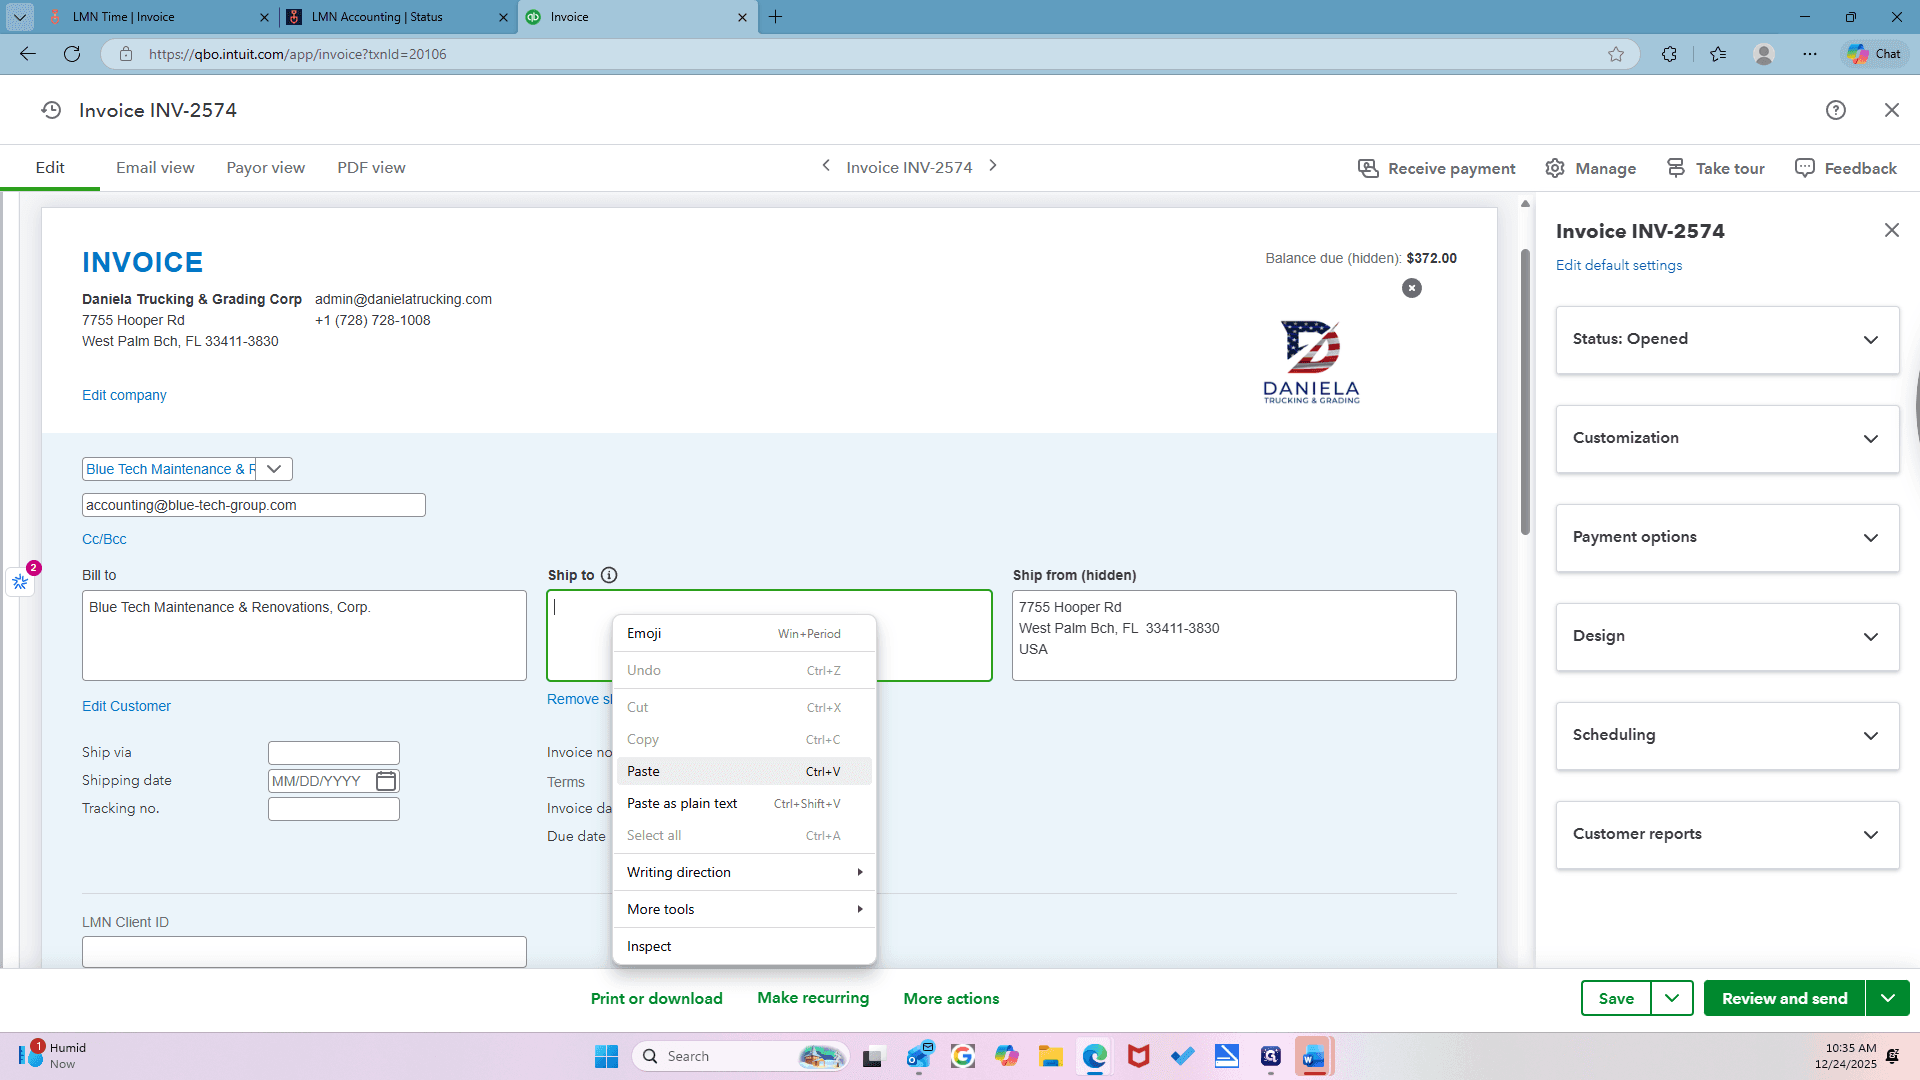The height and width of the screenshot is (1080, 1920).
Task: Switch to the Email view tab
Action: (155, 167)
